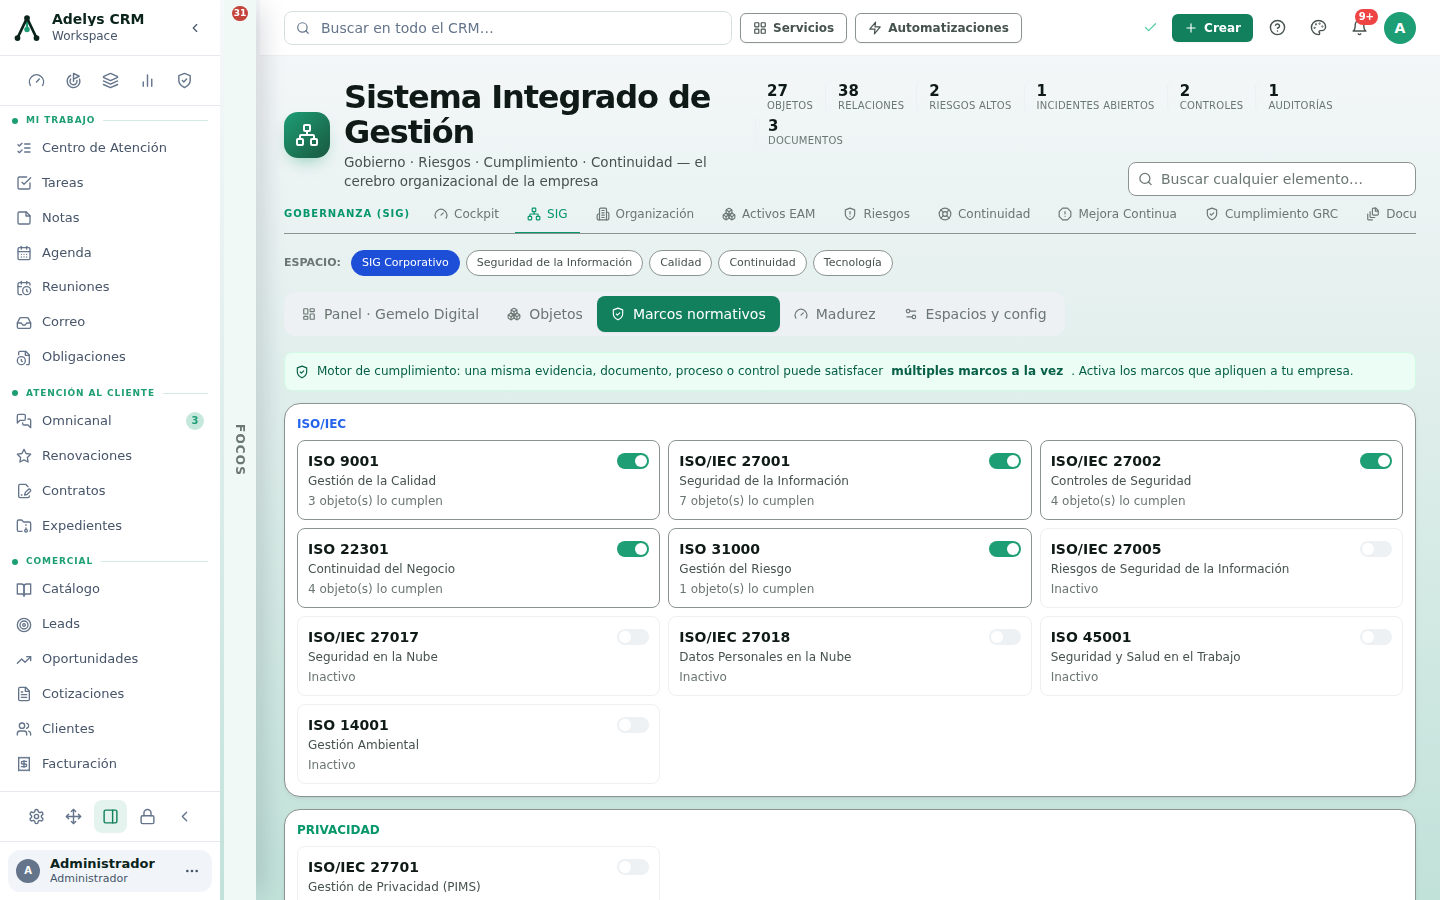Click the Buscar en todo el CRM field
Screen dimensions: 1440x900
(508, 28)
